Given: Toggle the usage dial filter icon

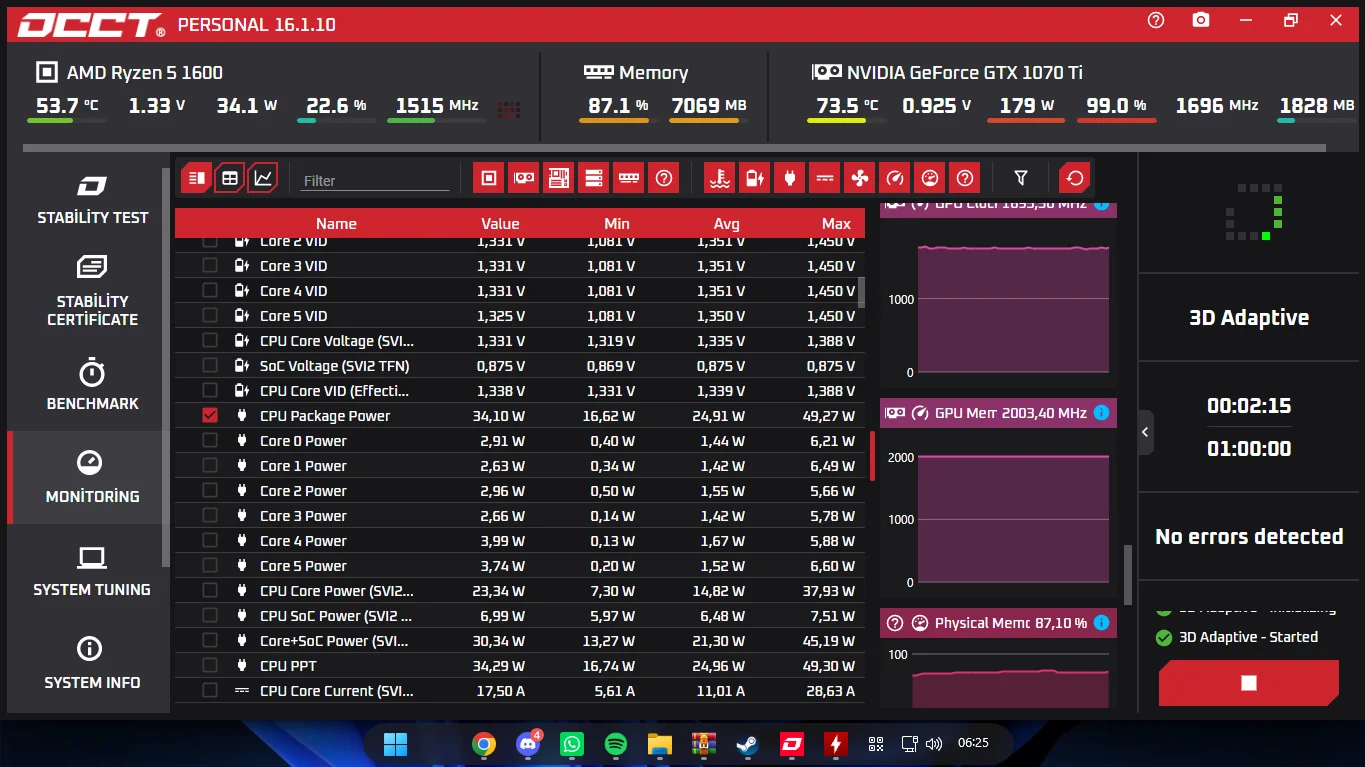Looking at the screenshot, I should coord(930,178).
